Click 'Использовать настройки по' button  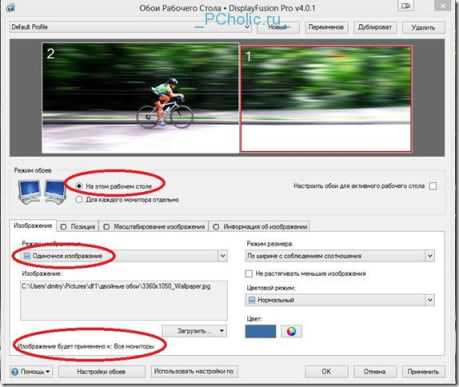pyautogui.click(x=194, y=371)
